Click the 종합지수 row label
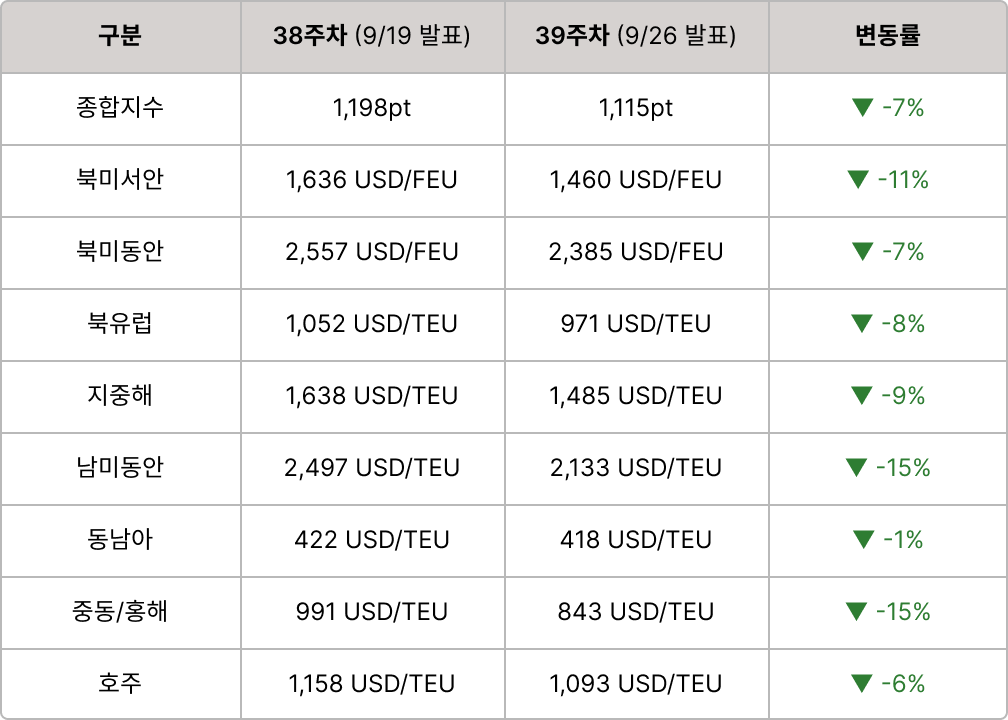1008x720 pixels. point(120,108)
